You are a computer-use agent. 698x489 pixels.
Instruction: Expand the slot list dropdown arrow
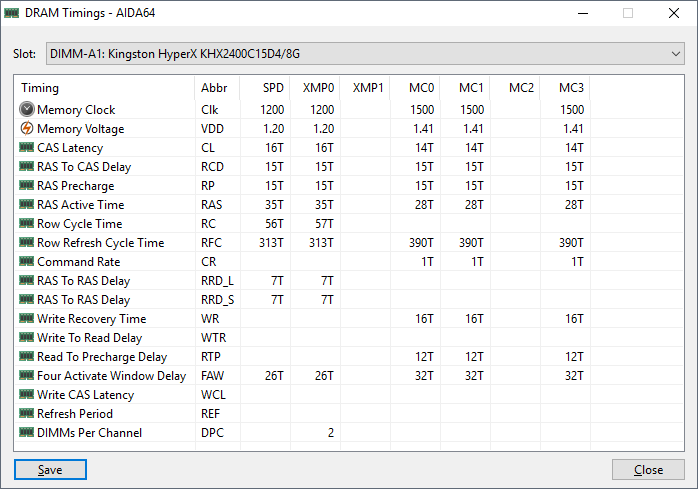[x=676, y=53]
